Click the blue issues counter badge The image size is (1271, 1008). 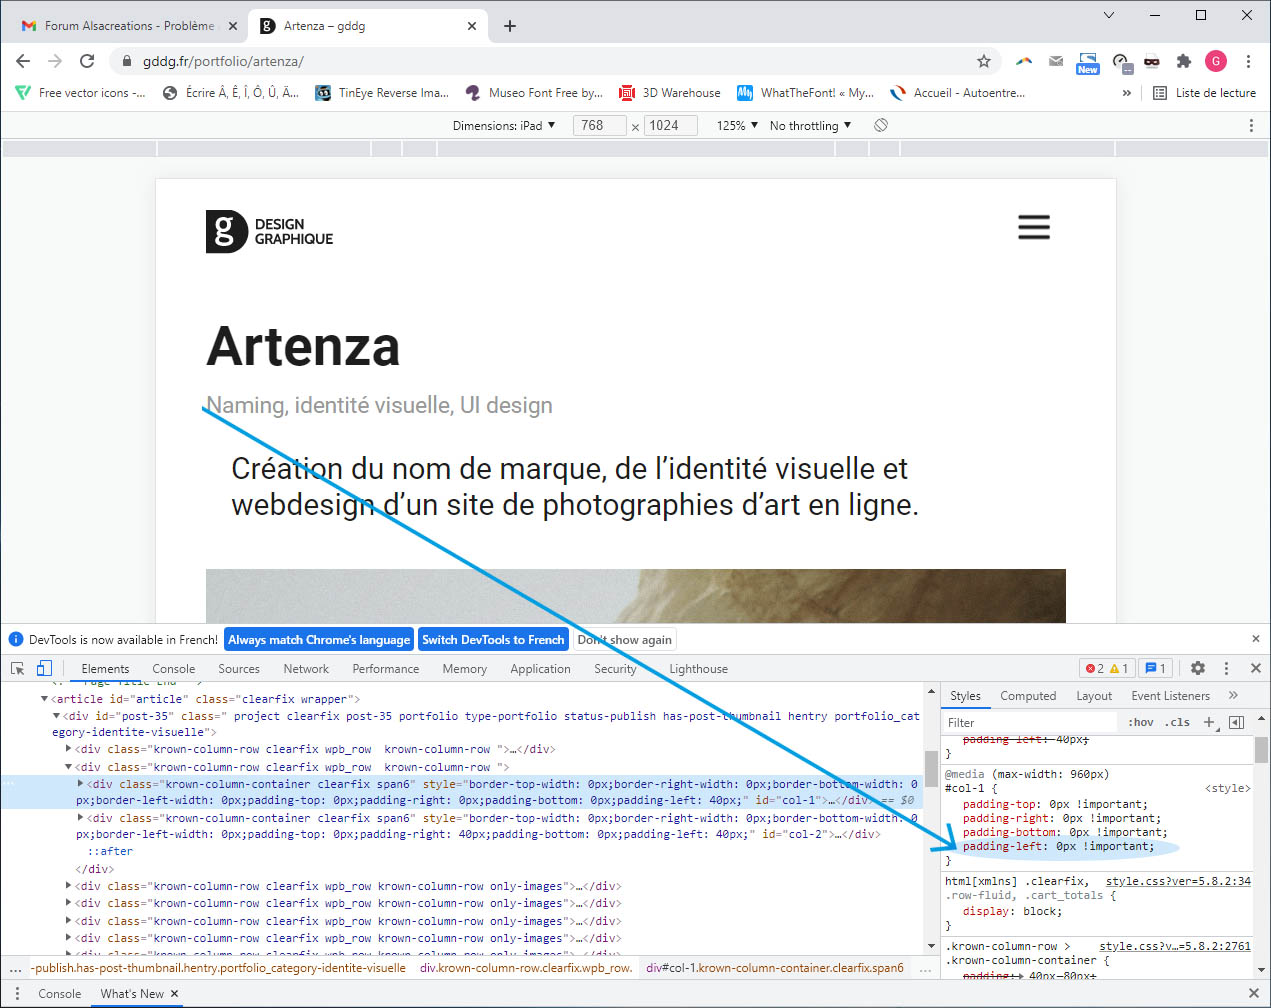1156,669
